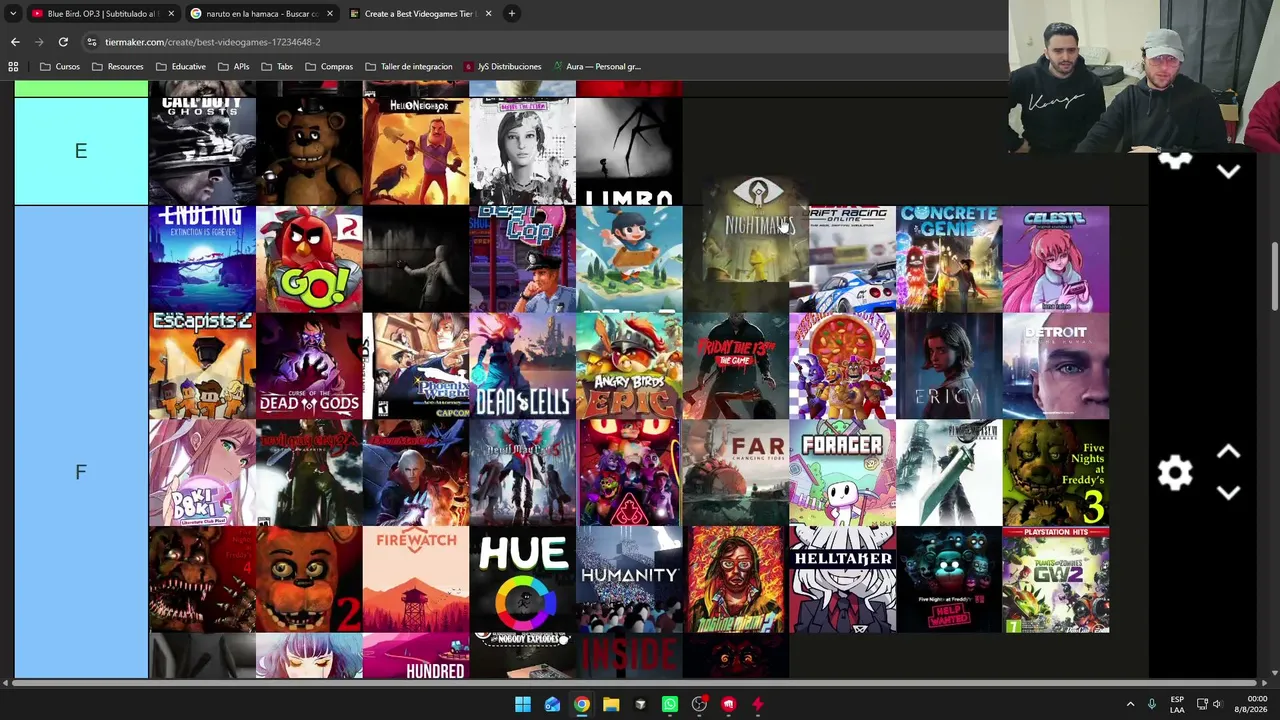The width and height of the screenshot is (1280, 720).
Task: Close the Create a Best Videogames Tier tab
Action: point(488,14)
